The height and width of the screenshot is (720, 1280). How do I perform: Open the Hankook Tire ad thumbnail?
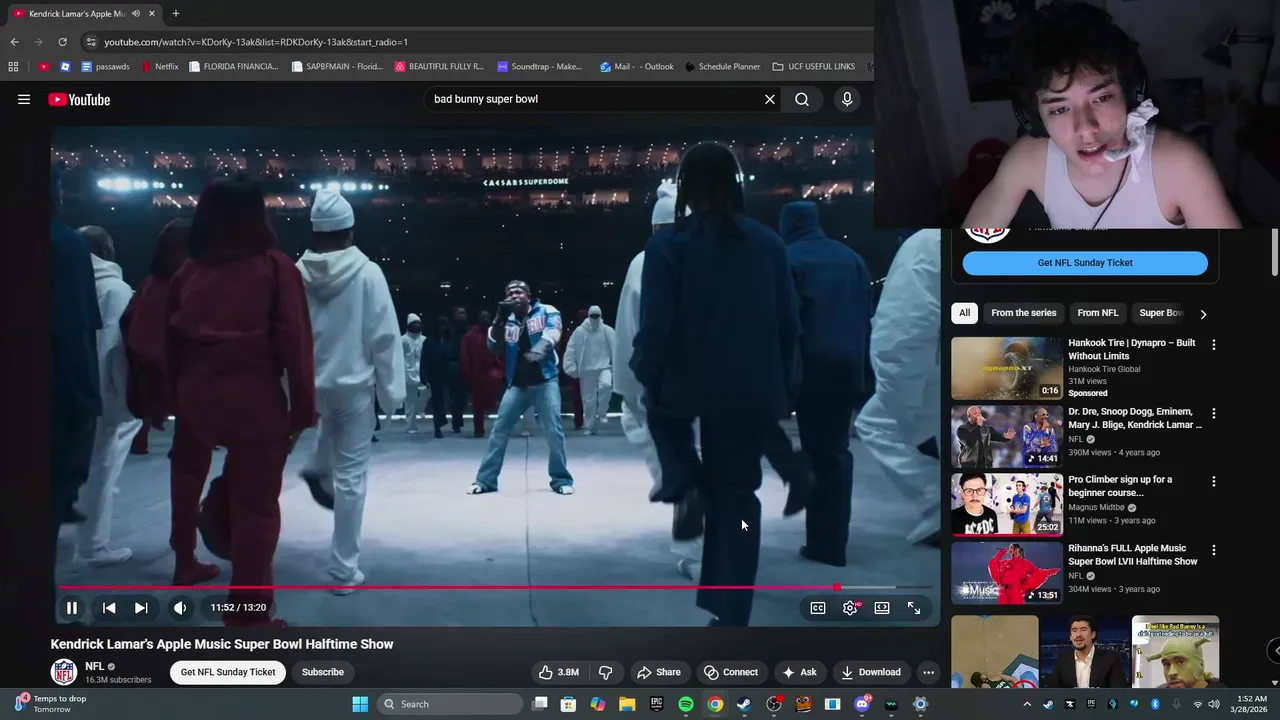1007,368
